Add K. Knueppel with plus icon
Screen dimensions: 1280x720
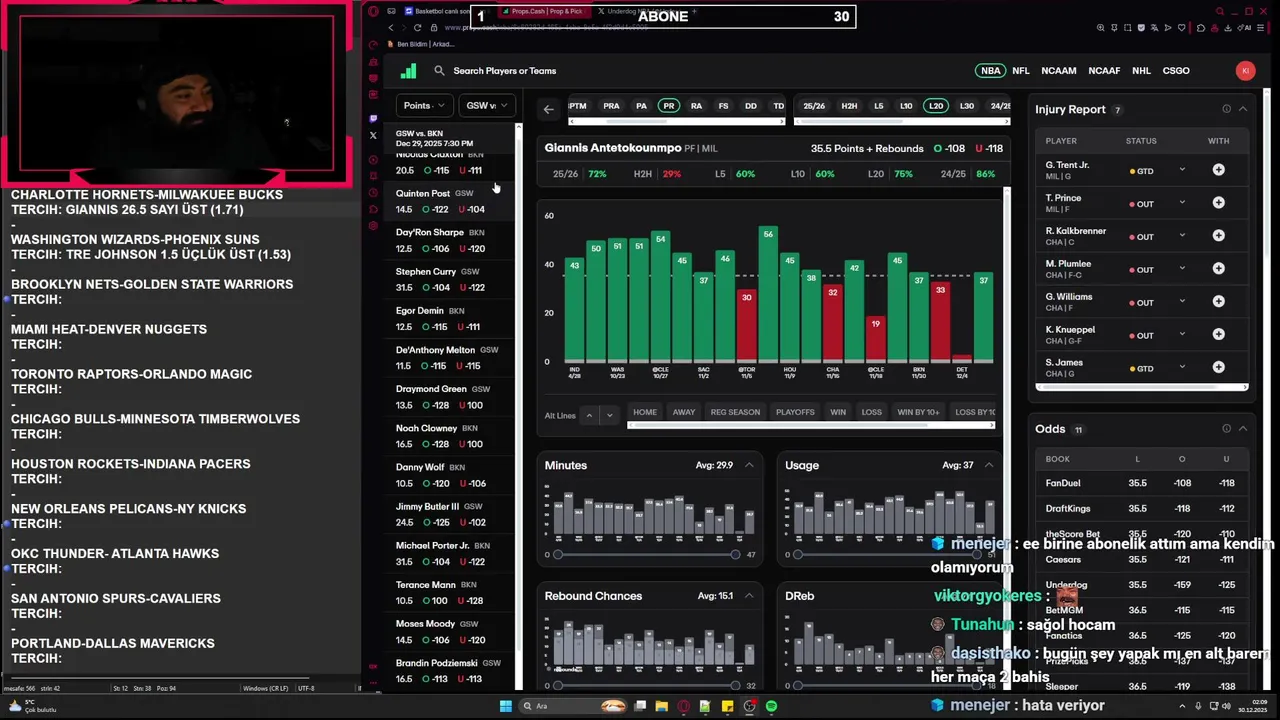pos(1218,335)
